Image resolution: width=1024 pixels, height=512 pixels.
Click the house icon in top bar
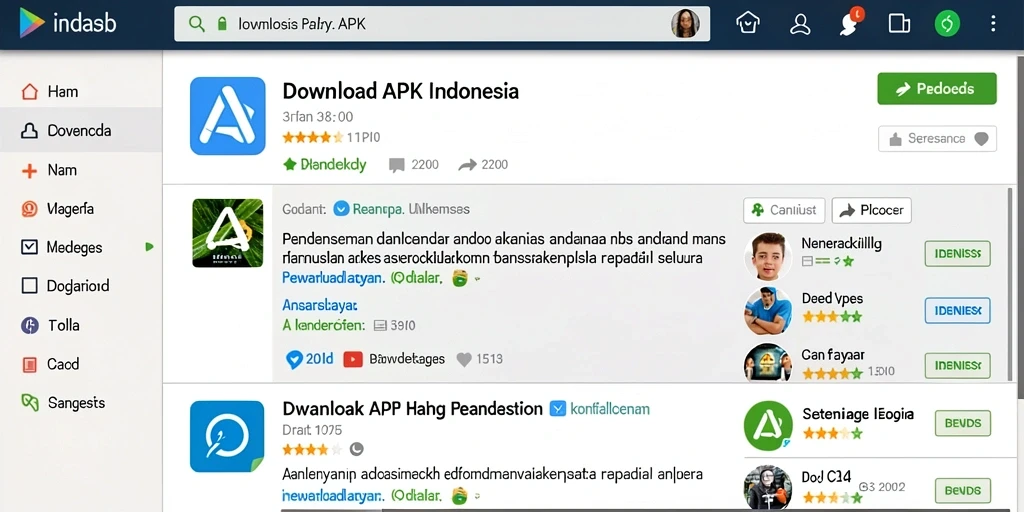tap(748, 24)
